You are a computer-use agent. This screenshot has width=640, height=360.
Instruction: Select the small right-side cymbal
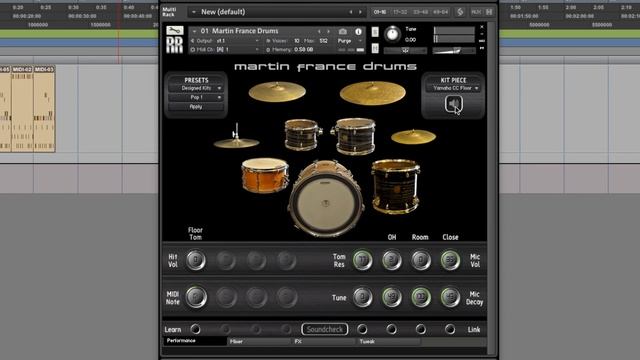413,137
